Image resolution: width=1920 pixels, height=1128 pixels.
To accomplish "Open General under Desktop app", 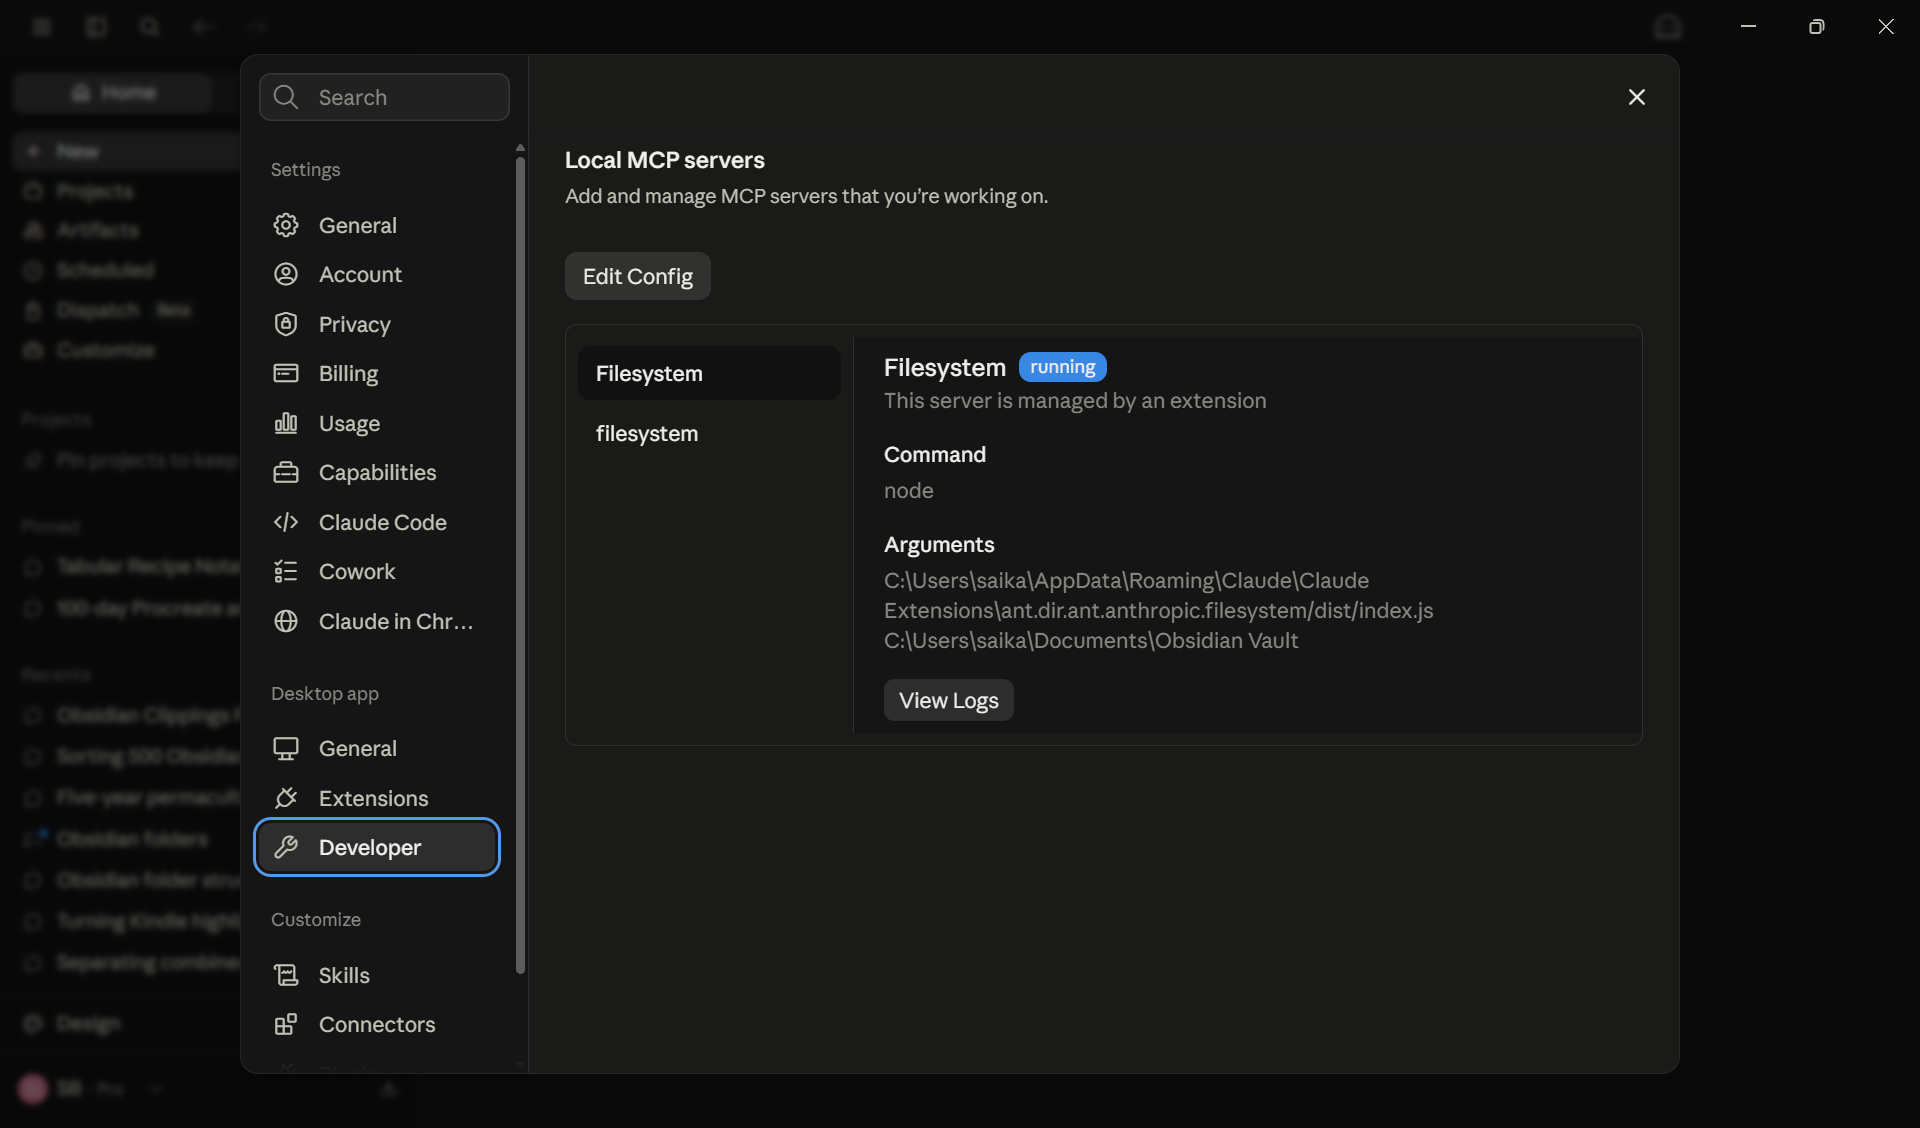I will coord(377,748).
